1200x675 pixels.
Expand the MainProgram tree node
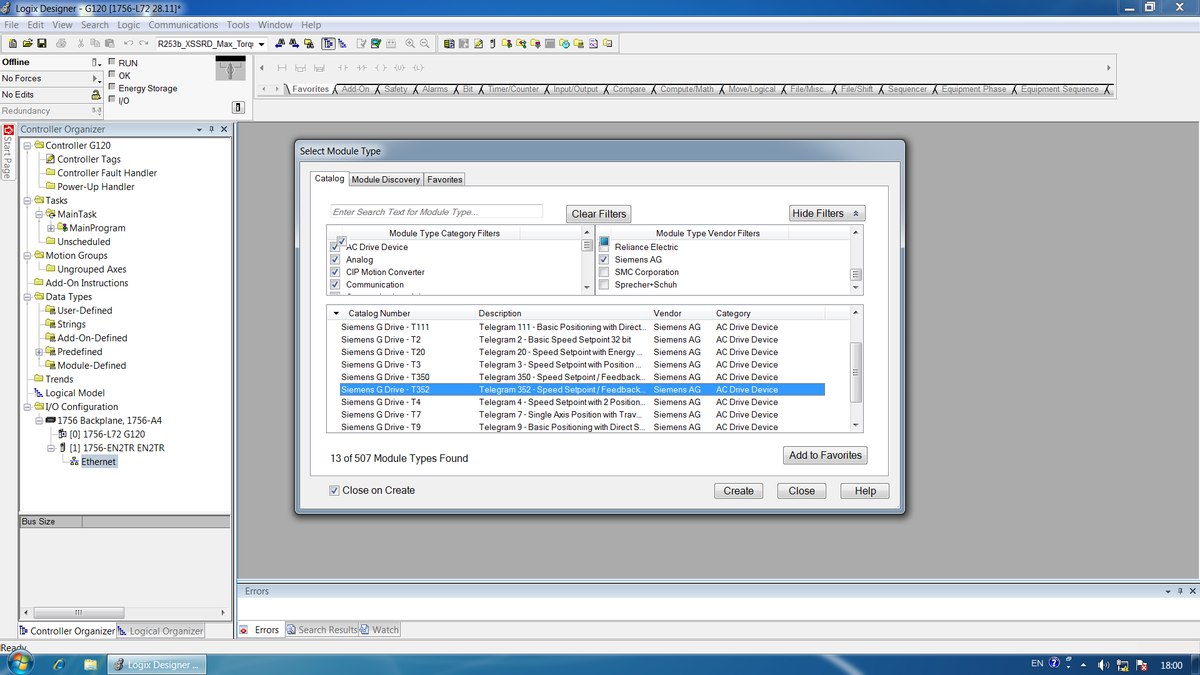click(50, 228)
